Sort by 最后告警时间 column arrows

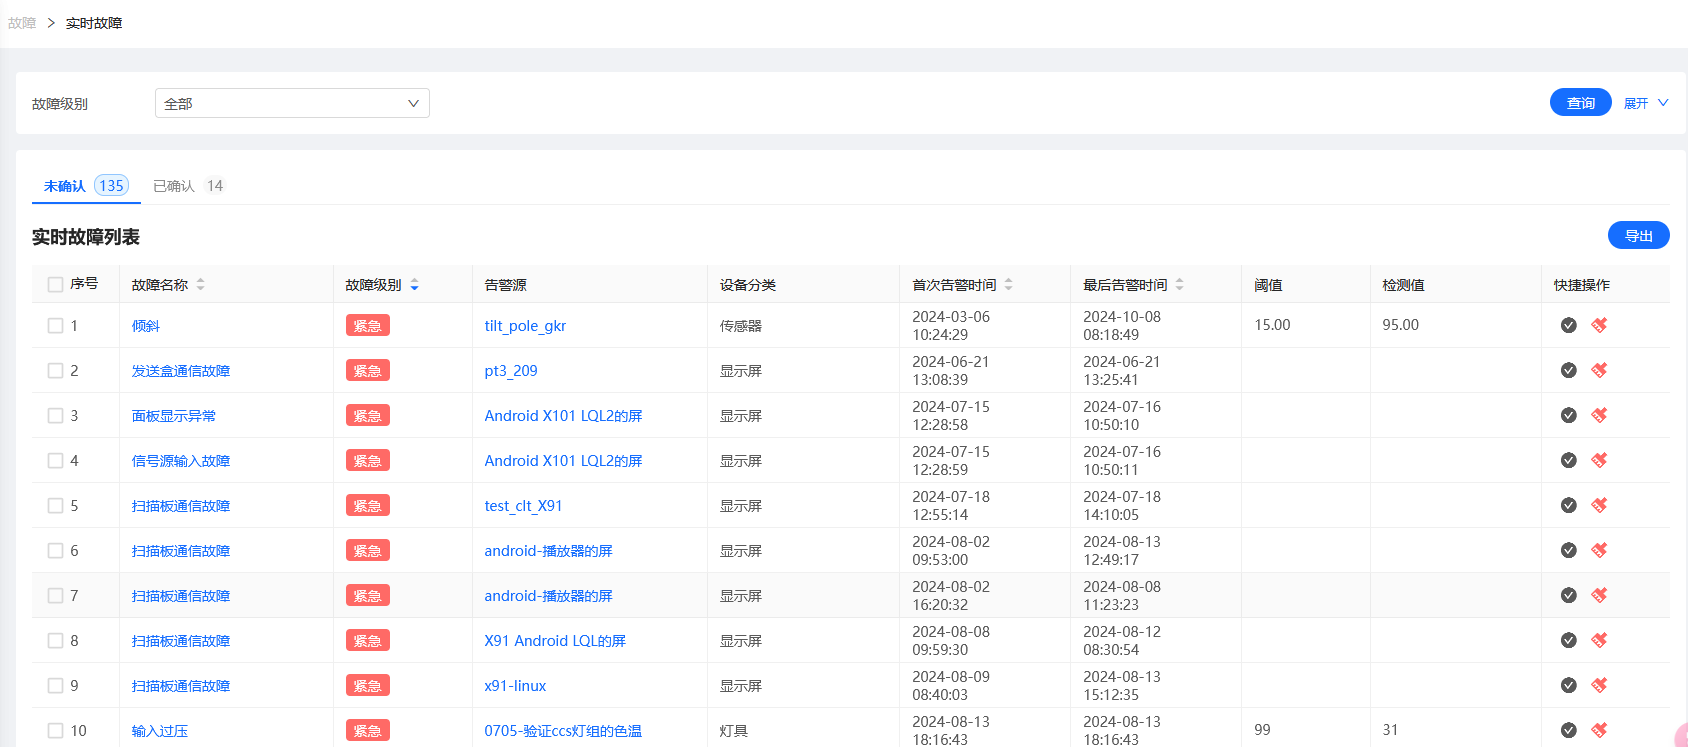tap(1179, 285)
